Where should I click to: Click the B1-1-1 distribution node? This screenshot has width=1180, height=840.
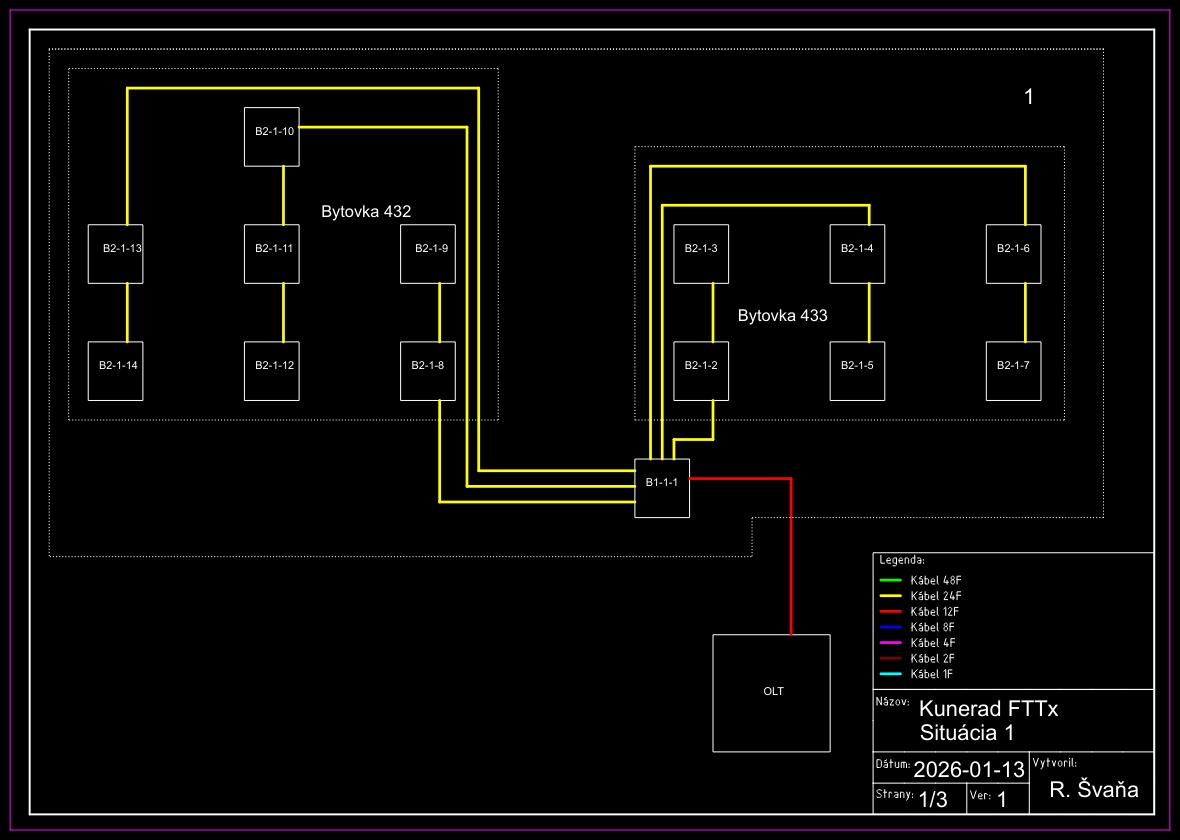662,489
